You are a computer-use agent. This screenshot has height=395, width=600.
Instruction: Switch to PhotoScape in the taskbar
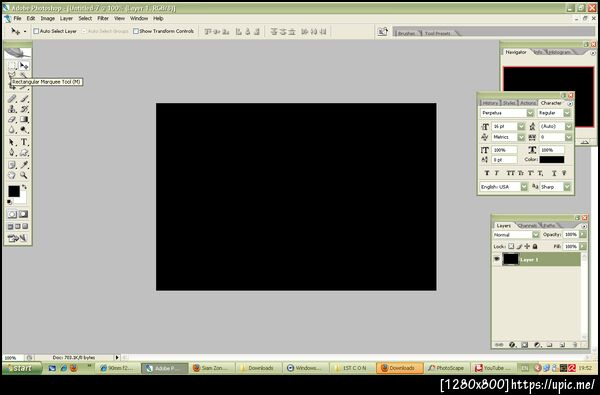446,368
